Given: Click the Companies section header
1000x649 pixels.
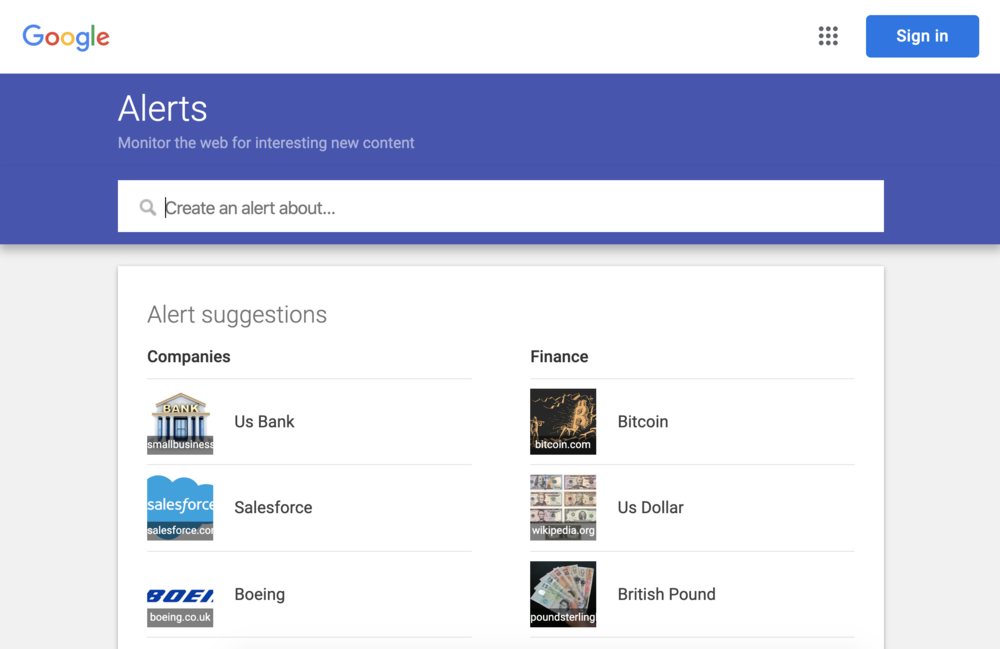Looking at the screenshot, I should pyautogui.click(x=189, y=356).
